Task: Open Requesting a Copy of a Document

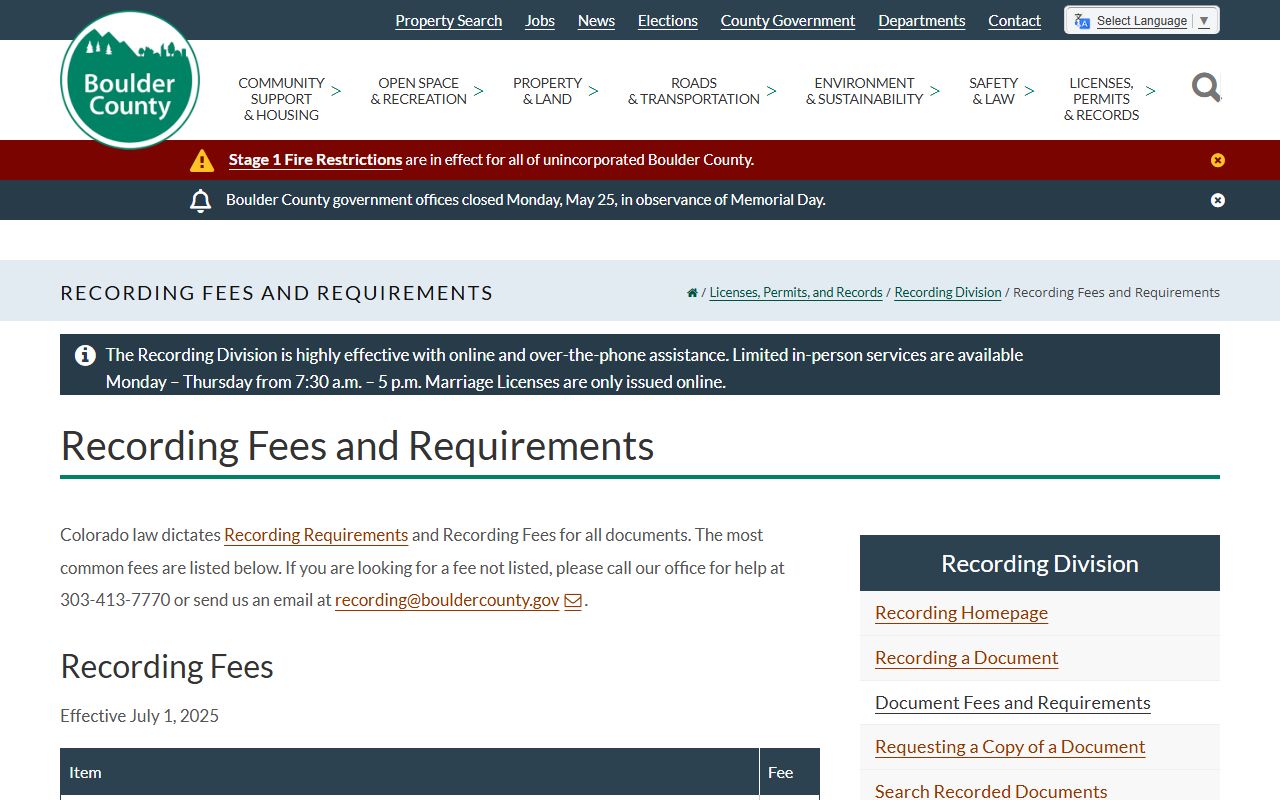Action: click(x=1010, y=747)
